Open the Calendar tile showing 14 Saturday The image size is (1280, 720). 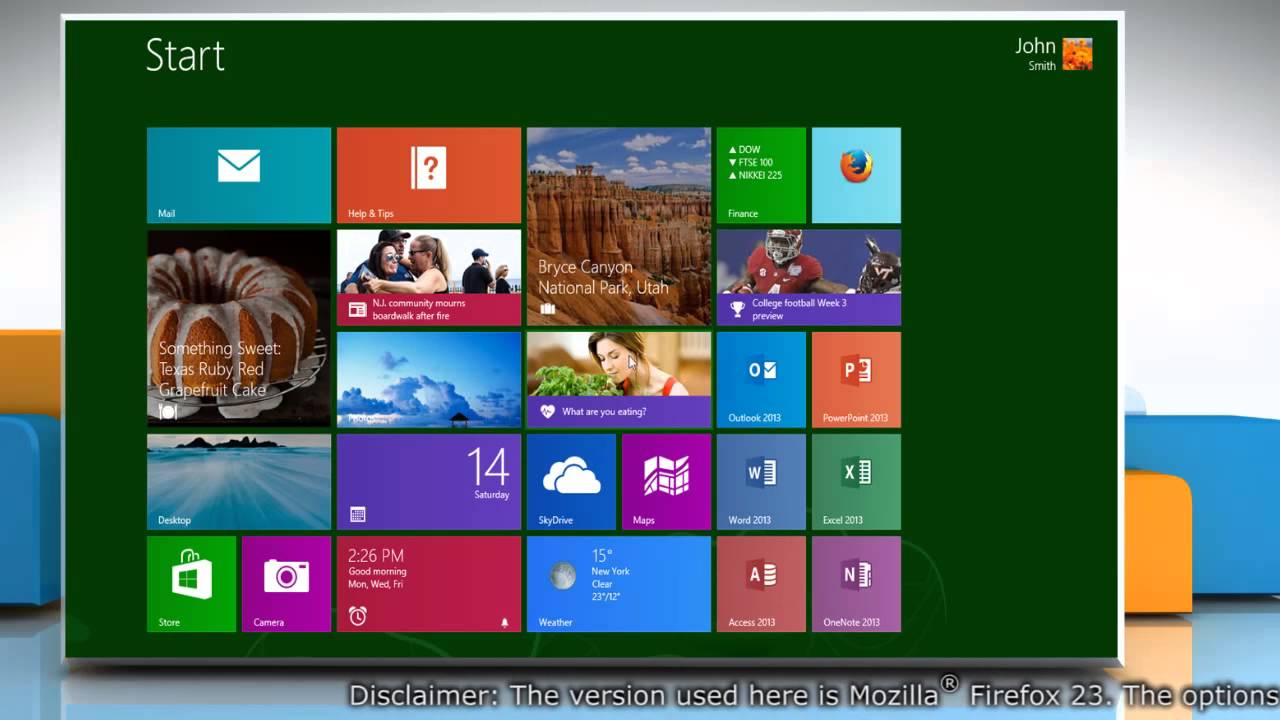click(x=429, y=482)
